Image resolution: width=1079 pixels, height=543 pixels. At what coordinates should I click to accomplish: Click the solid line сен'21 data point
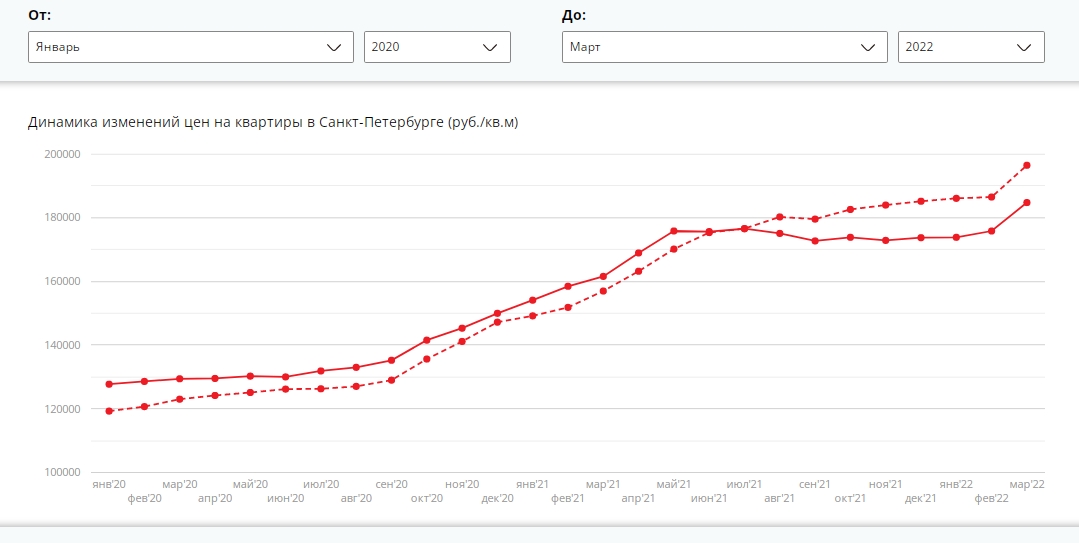tap(815, 241)
